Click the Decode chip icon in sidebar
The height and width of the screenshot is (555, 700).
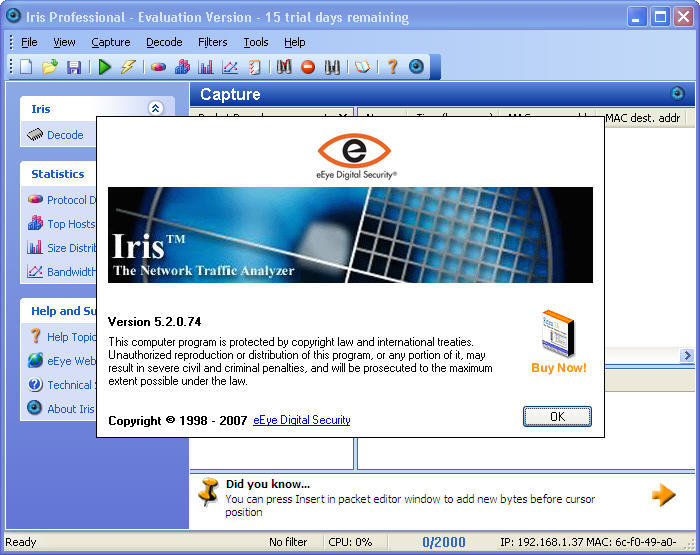pos(35,134)
